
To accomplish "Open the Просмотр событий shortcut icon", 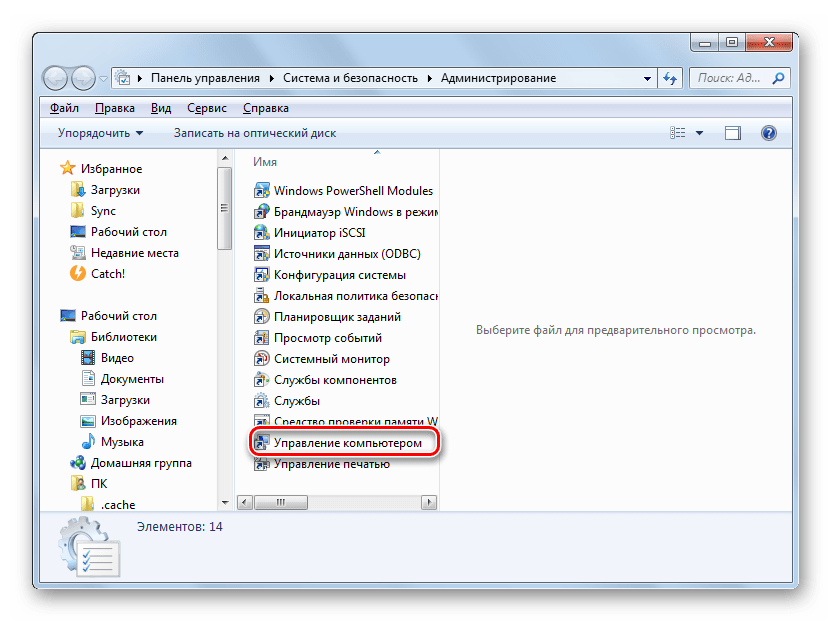I will click(262, 338).
